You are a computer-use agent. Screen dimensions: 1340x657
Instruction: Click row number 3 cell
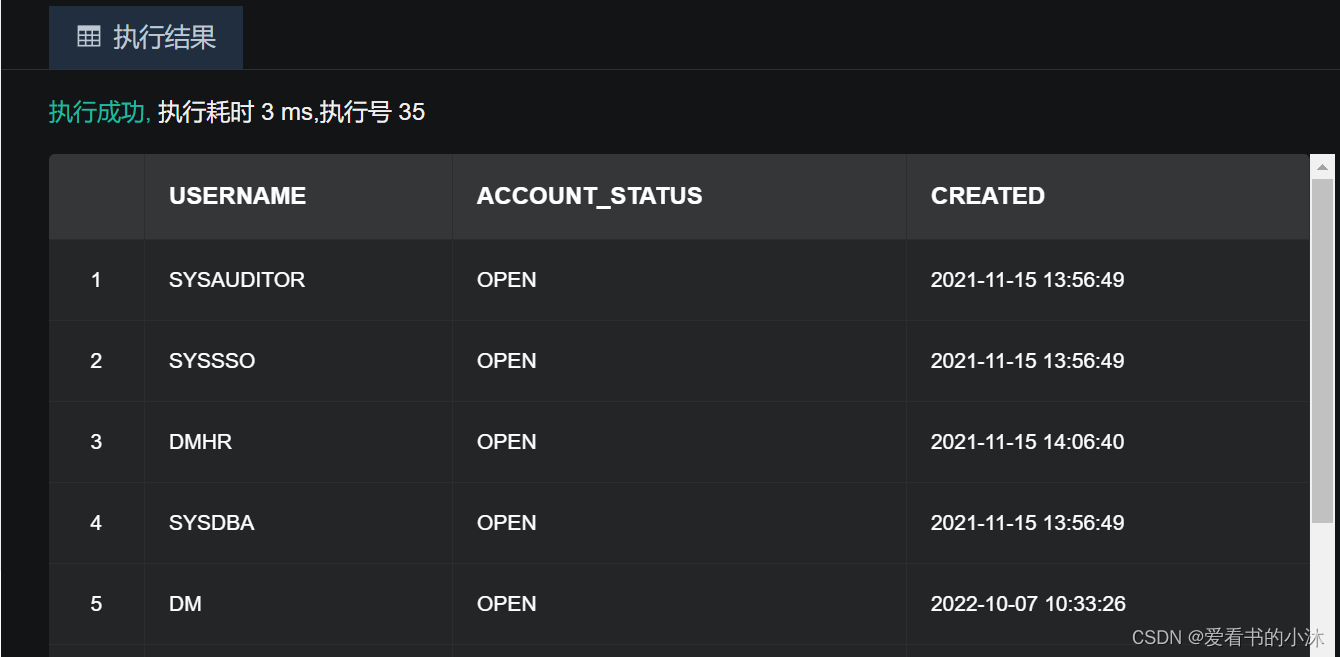point(96,442)
